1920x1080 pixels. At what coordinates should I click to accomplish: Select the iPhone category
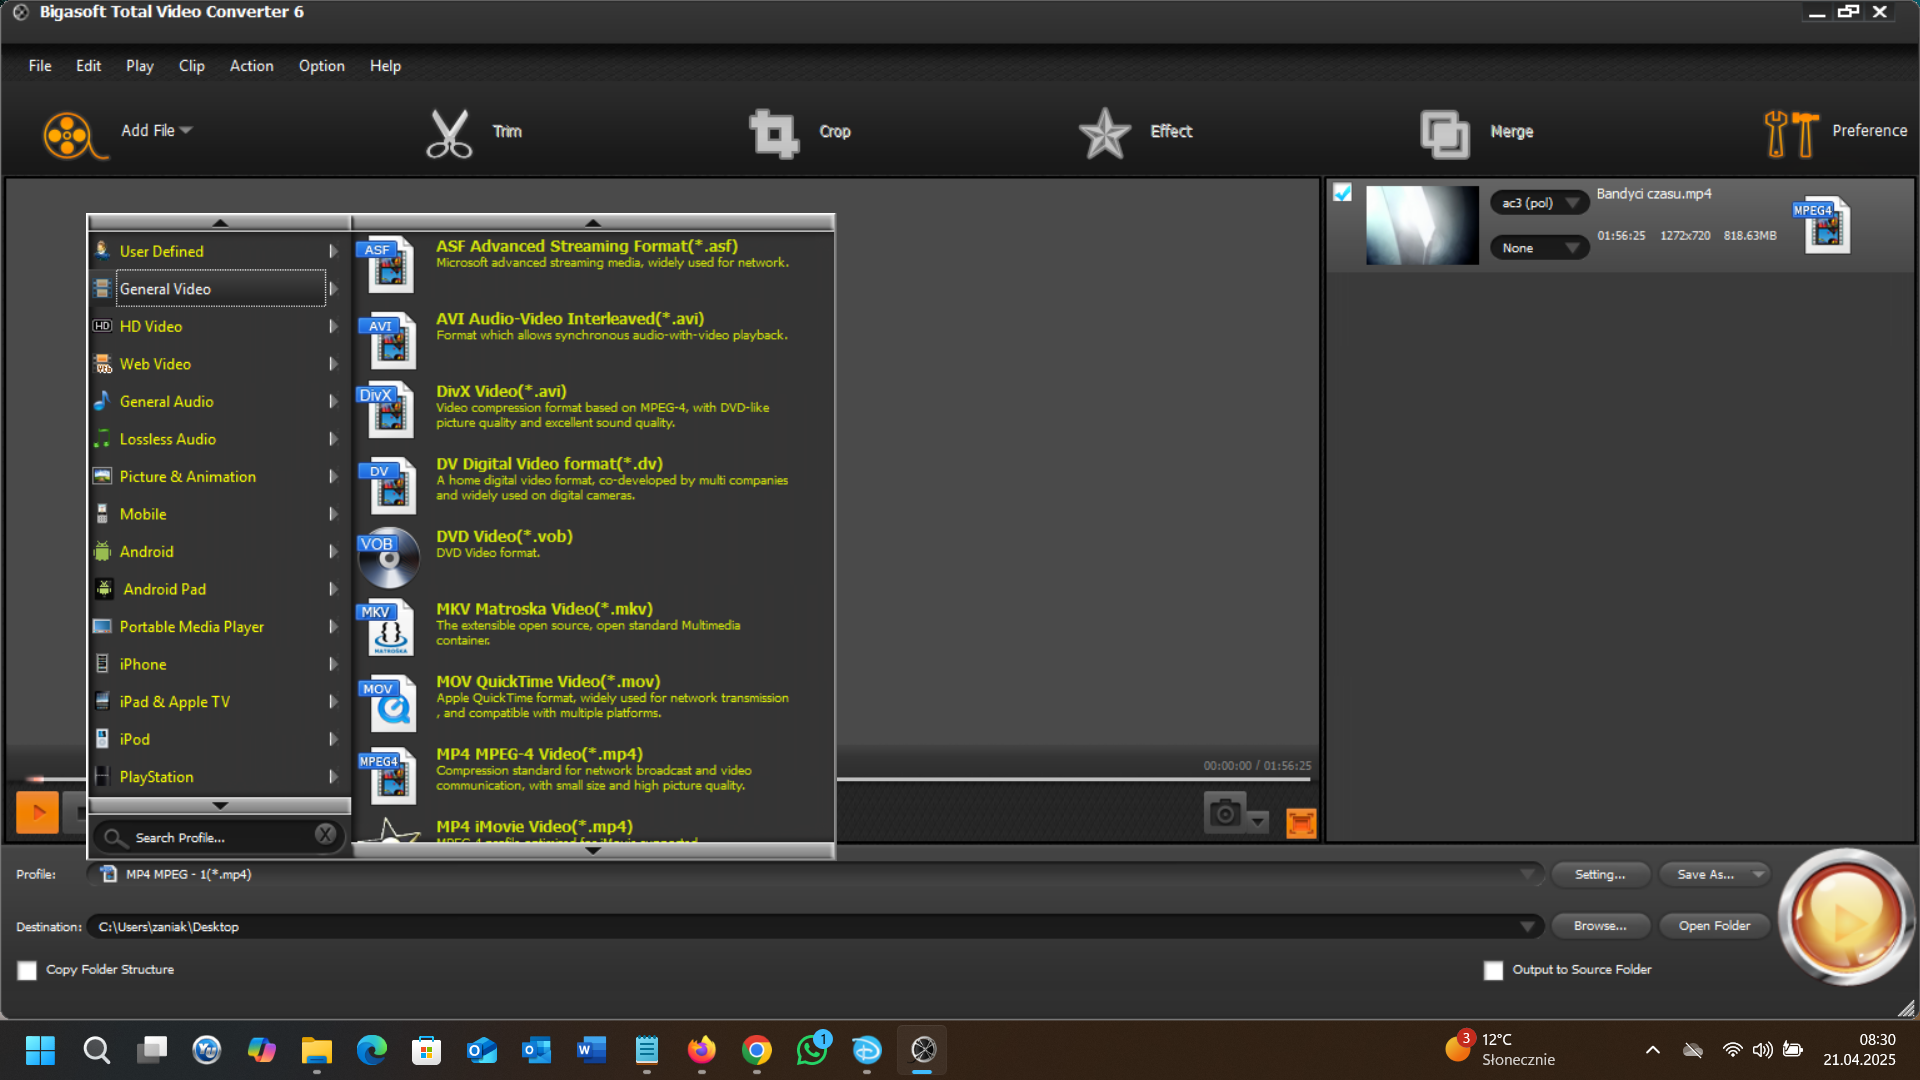(217, 665)
